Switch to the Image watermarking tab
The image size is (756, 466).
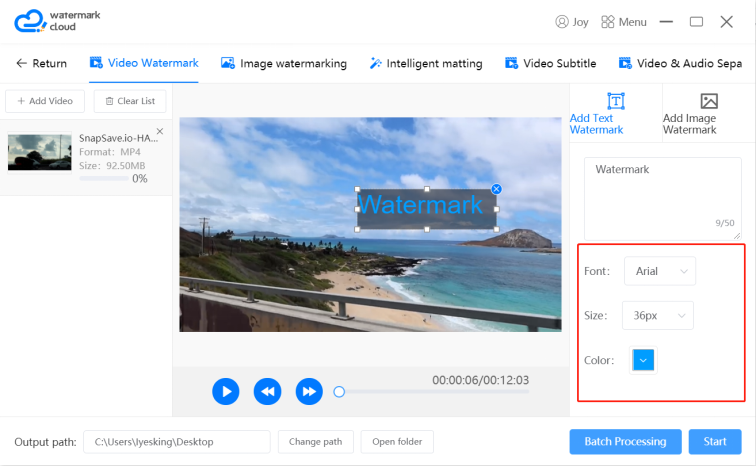click(284, 63)
